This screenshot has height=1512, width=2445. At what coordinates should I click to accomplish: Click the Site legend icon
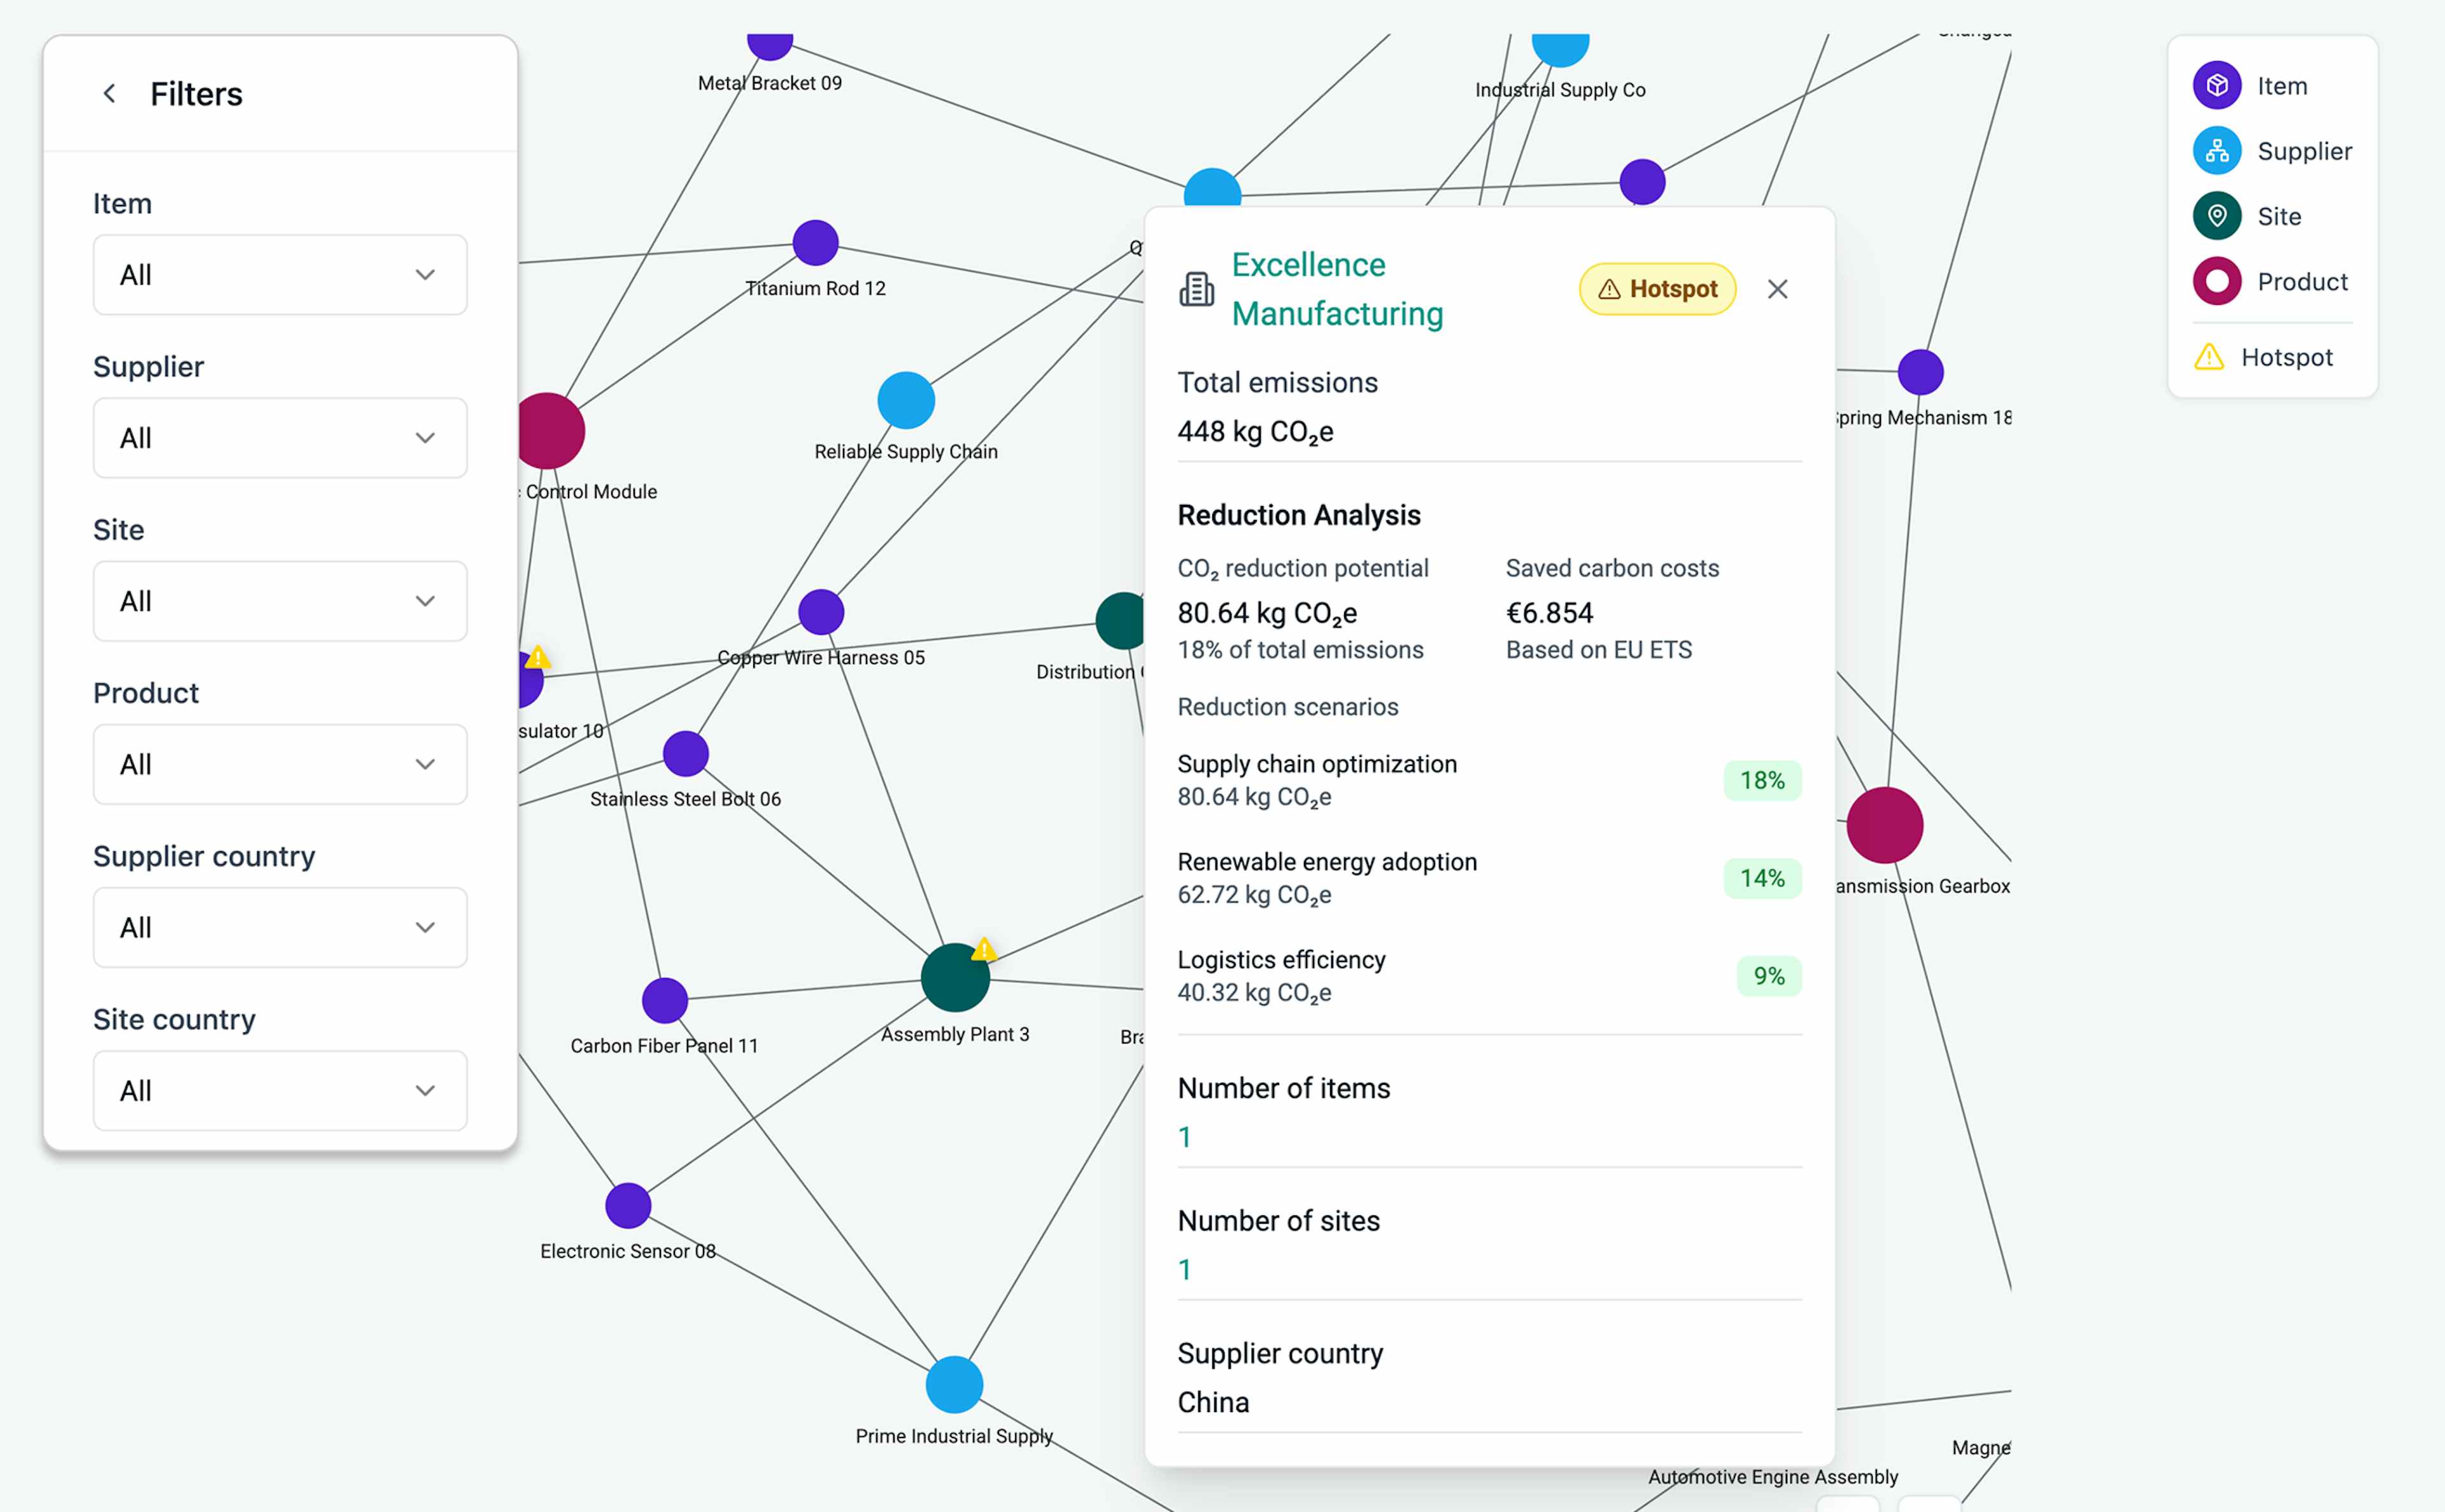(2216, 216)
